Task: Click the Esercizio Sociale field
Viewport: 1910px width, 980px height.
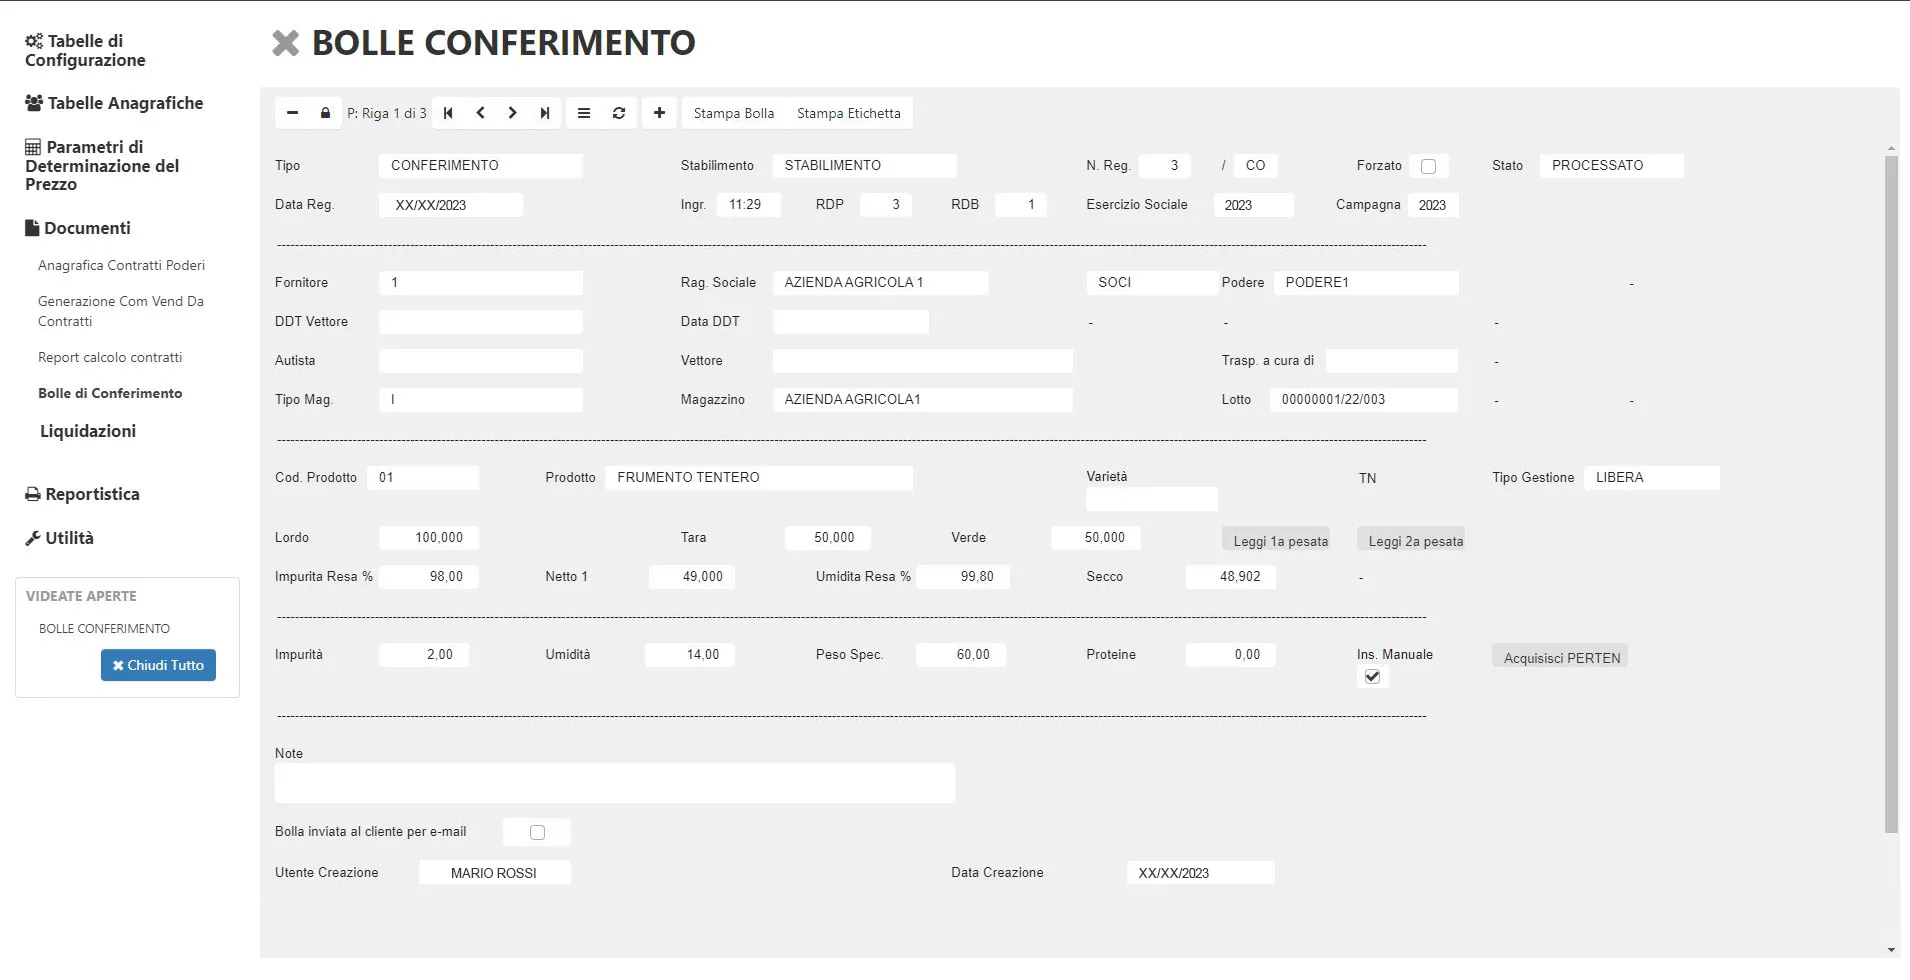Action: click(1254, 205)
